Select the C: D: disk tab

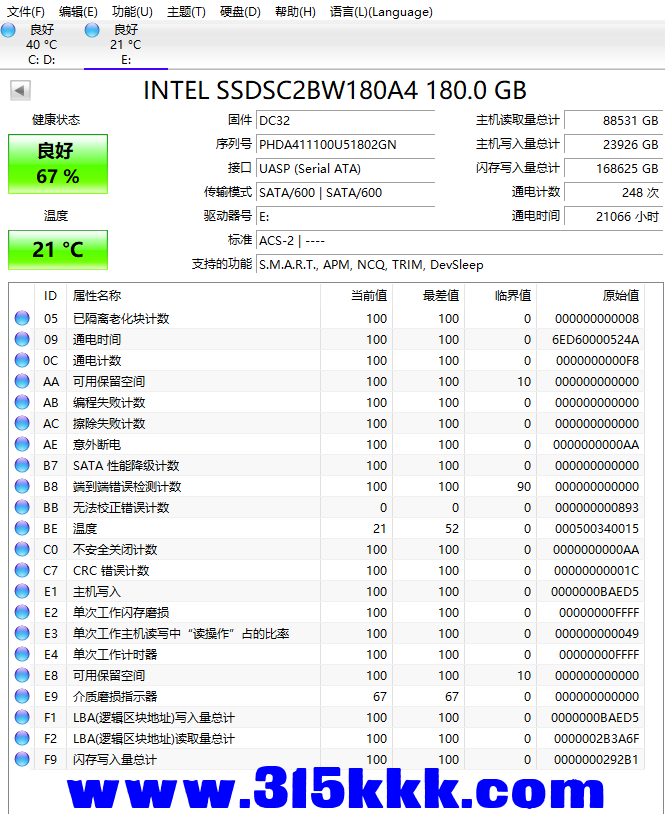pyautogui.click(x=42, y=45)
